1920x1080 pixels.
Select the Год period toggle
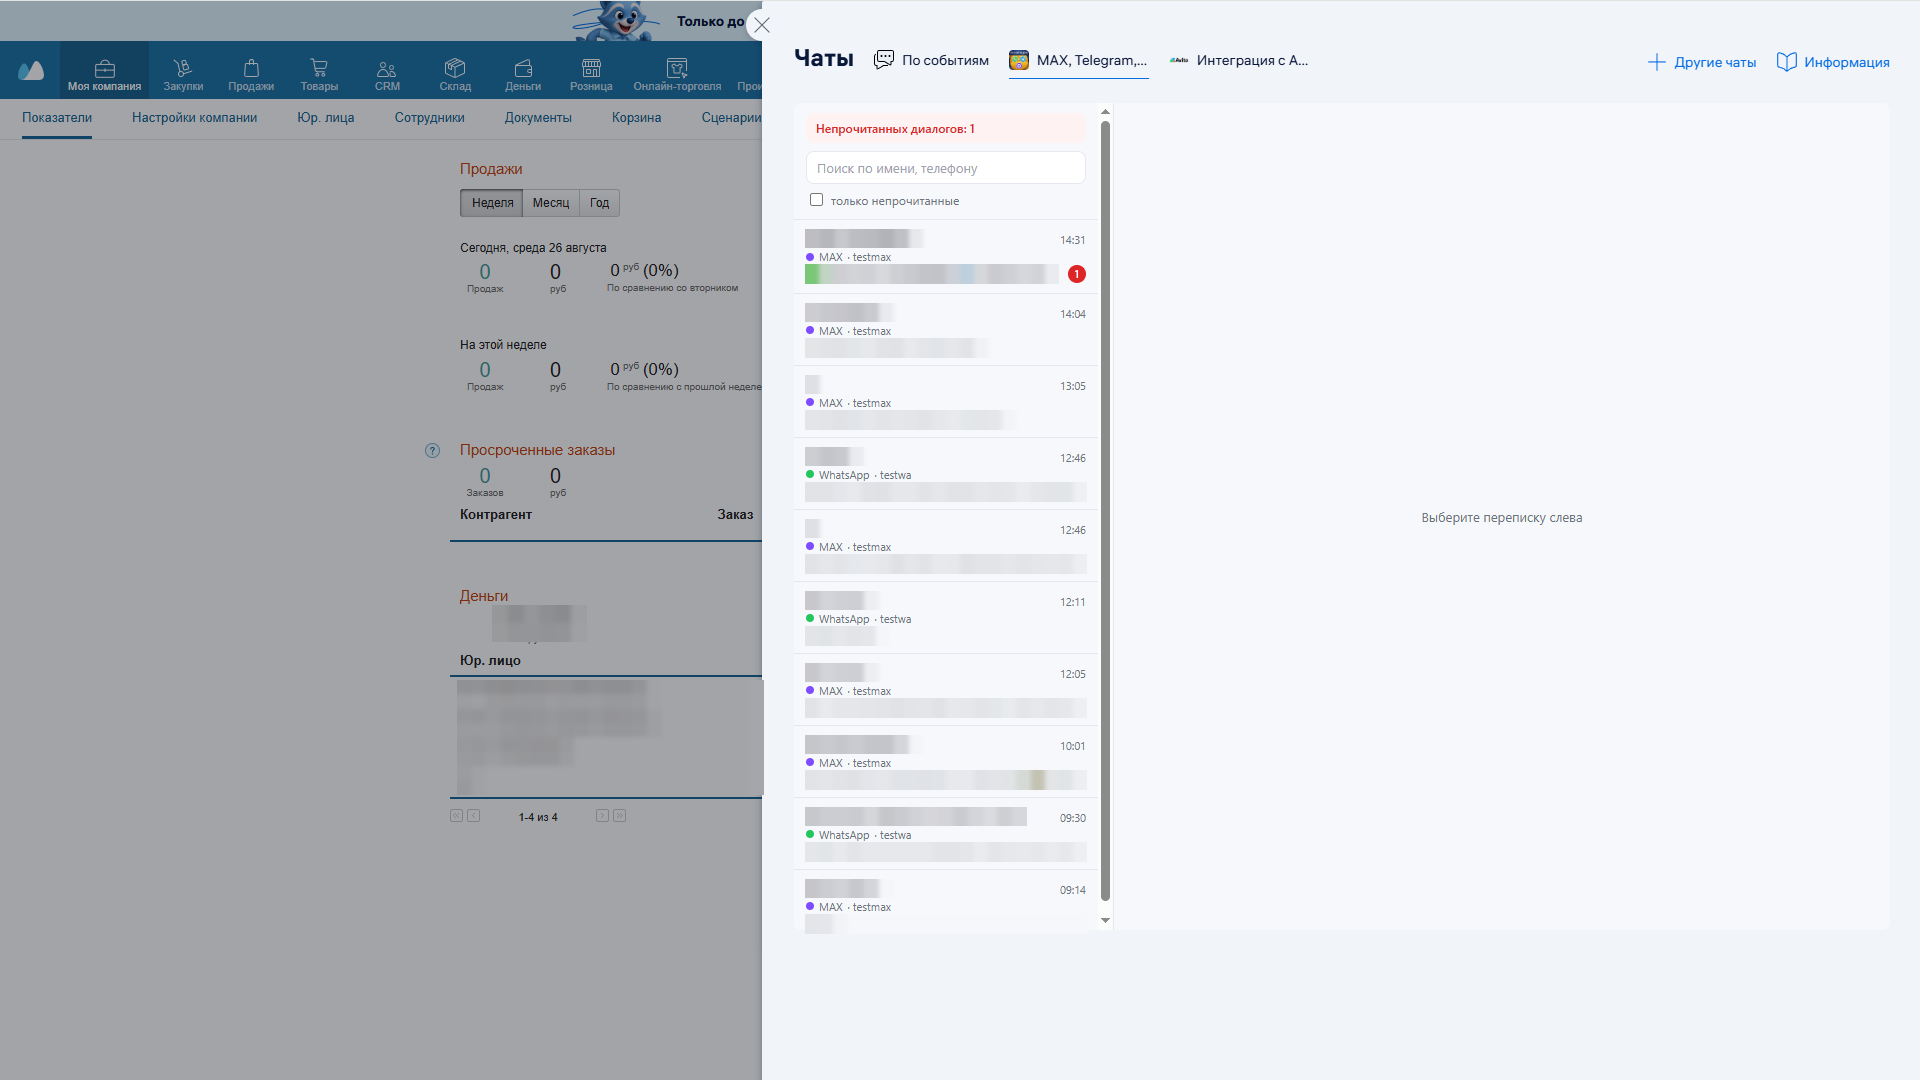pos(599,203)
